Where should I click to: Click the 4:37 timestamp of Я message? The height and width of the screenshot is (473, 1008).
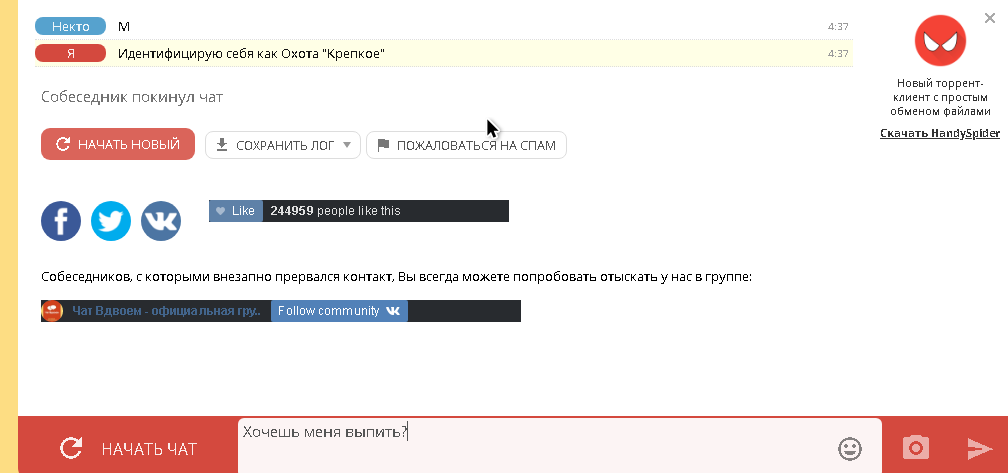point(838,53)
